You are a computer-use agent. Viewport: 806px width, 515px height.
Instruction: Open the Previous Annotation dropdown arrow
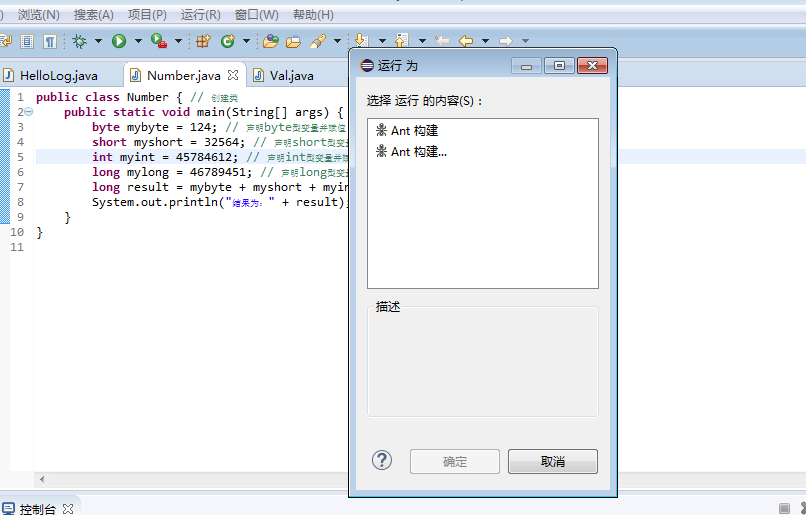[423, 41]
